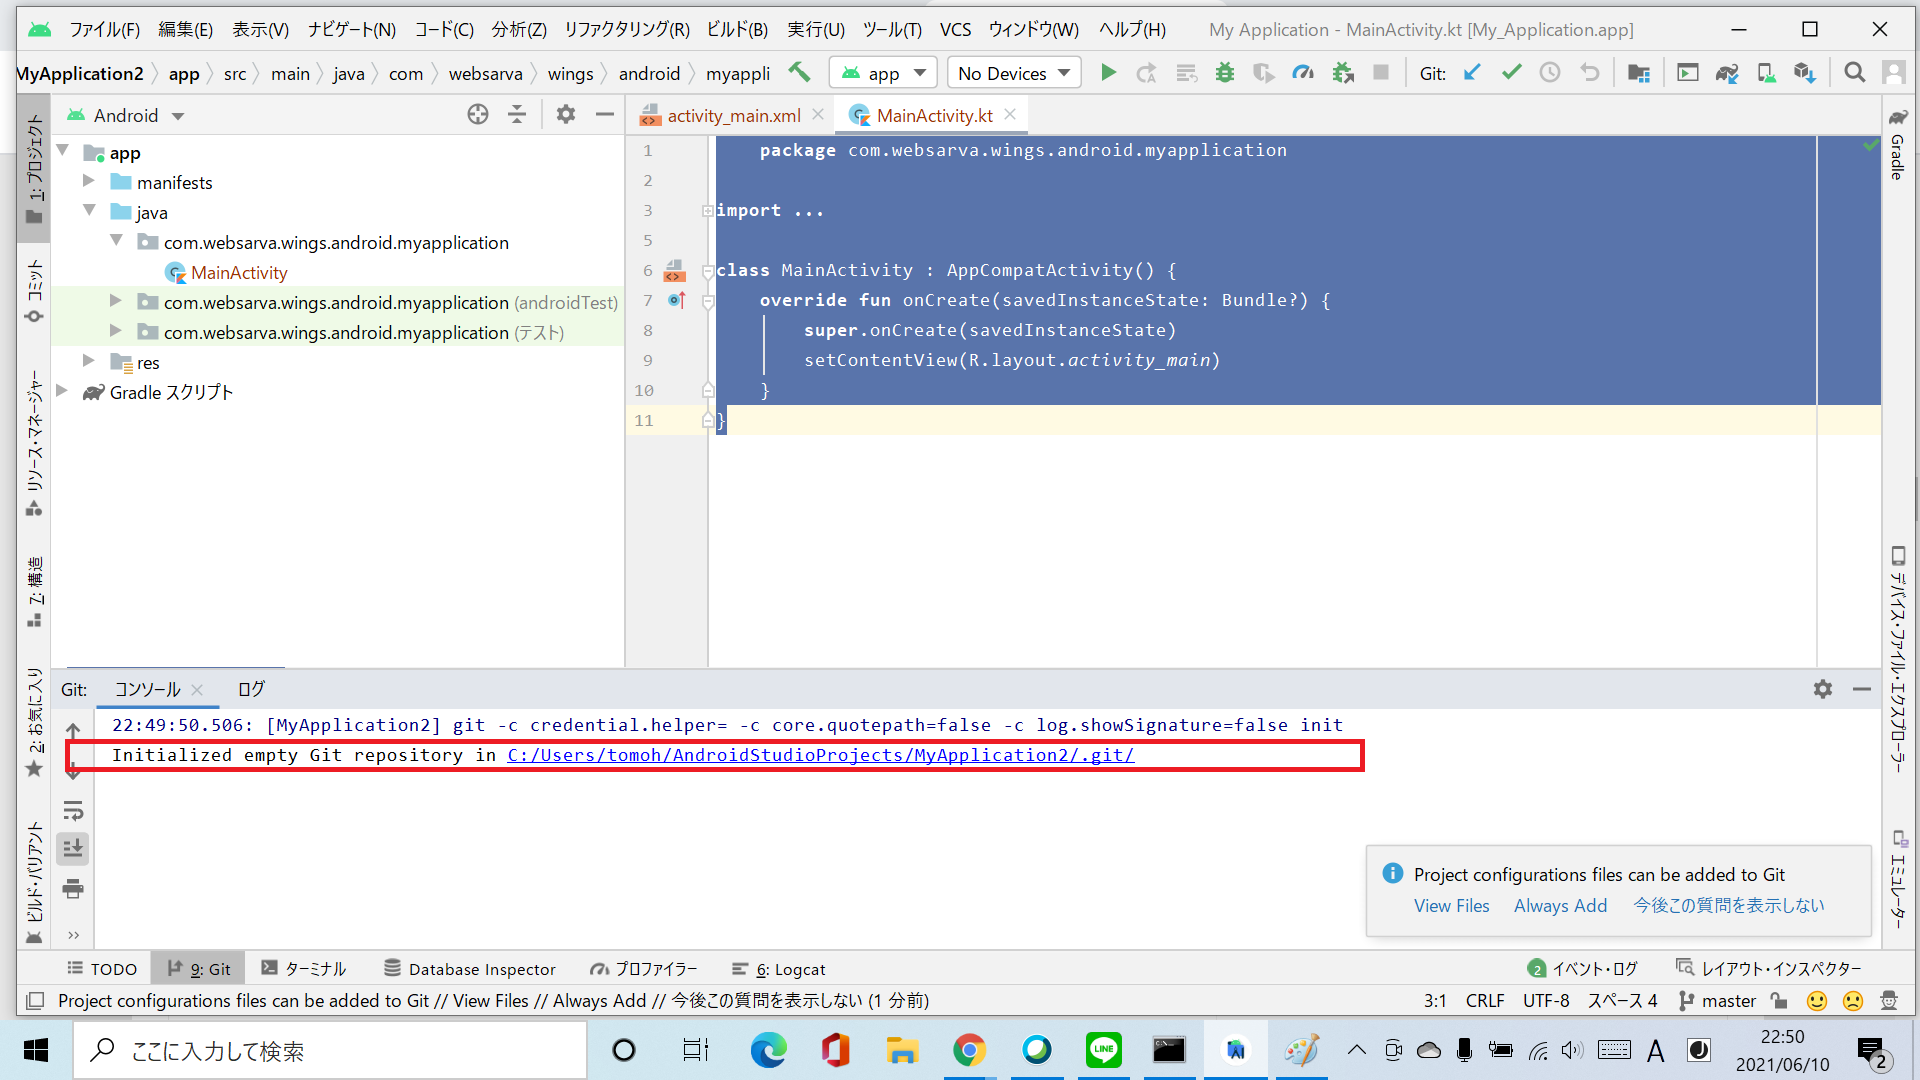Viewport: 1920px width, 1080px height.
Task: Open the VCS menu
Action: click(x=955, y=29)
